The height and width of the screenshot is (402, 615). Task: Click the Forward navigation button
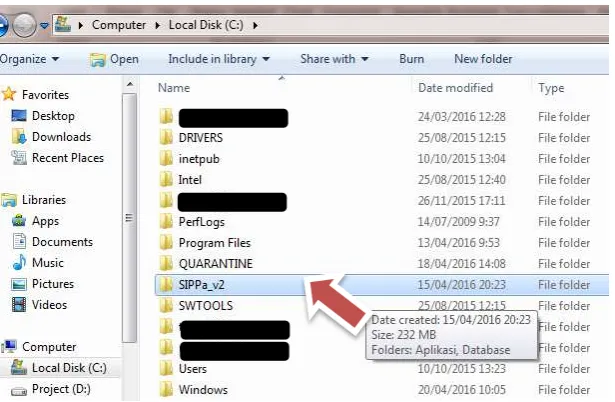(24, 25)
